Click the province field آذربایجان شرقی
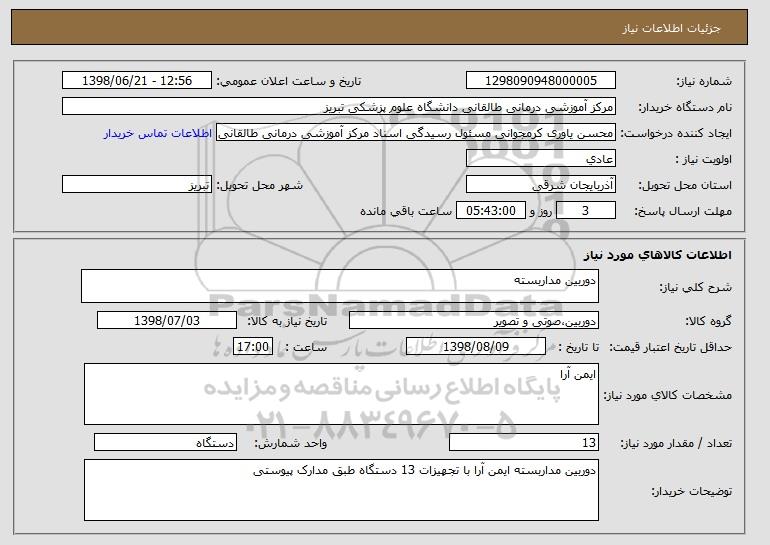The image size is (770, 545). (x=541, y=185)
